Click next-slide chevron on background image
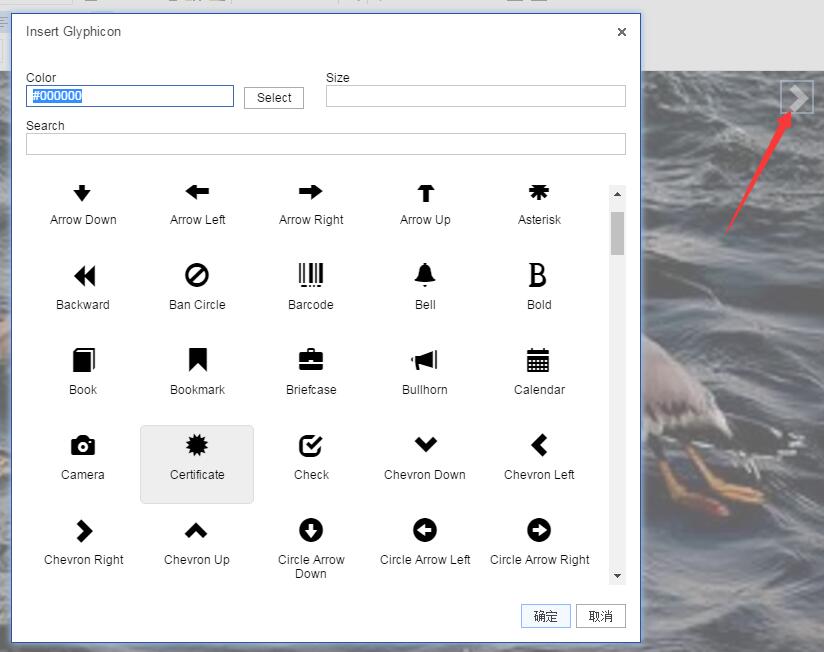Screen dimensions: 824x652 [797, 97]
